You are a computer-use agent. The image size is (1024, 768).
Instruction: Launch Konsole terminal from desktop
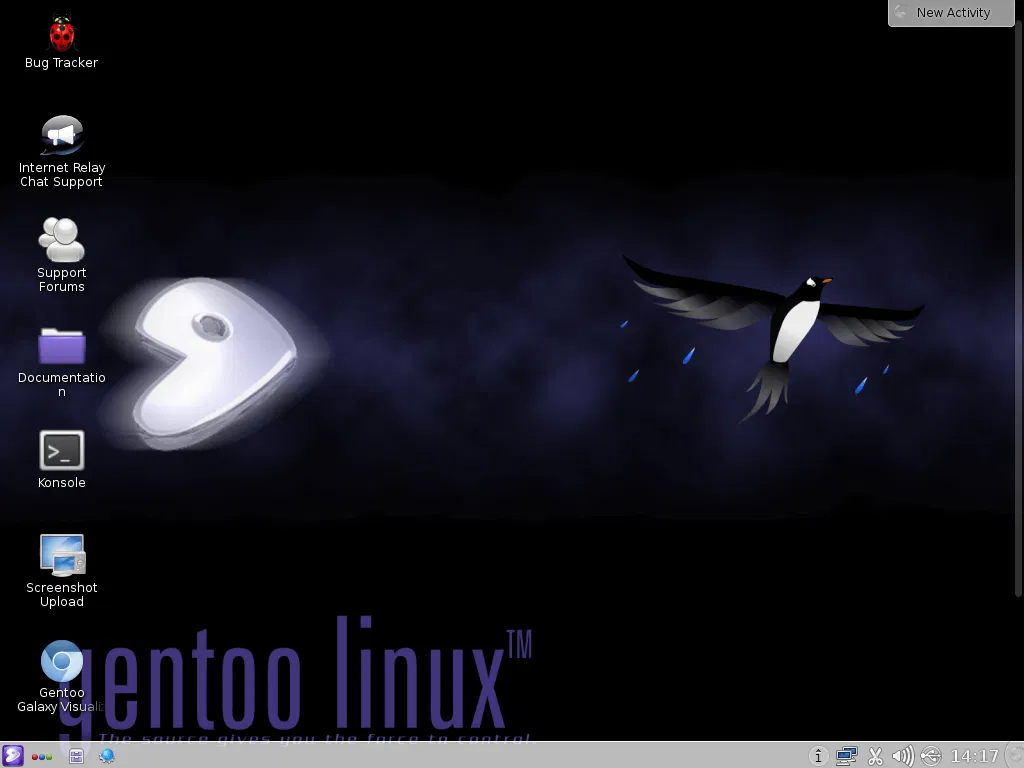click(61, 451)
